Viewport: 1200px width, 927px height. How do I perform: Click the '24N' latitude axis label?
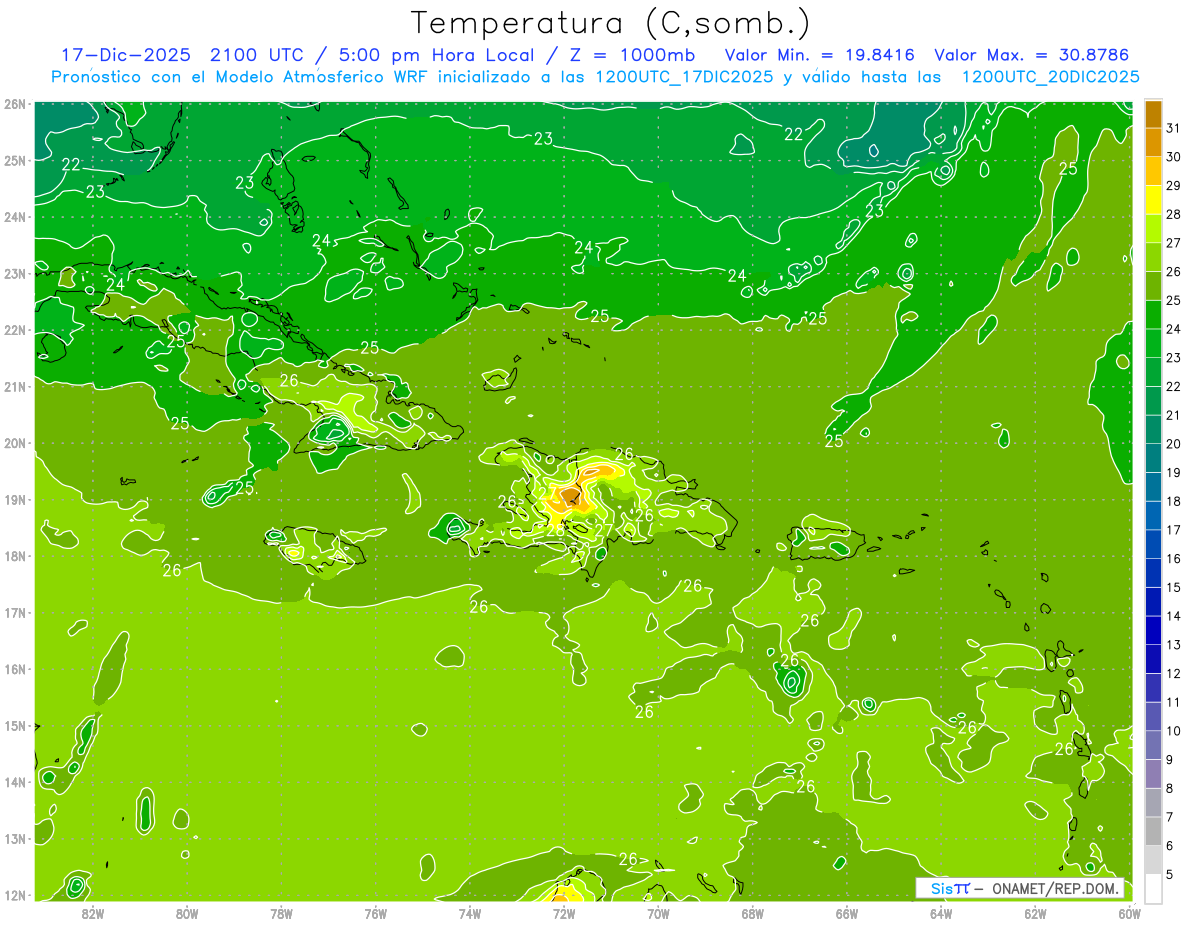point(16,217)
